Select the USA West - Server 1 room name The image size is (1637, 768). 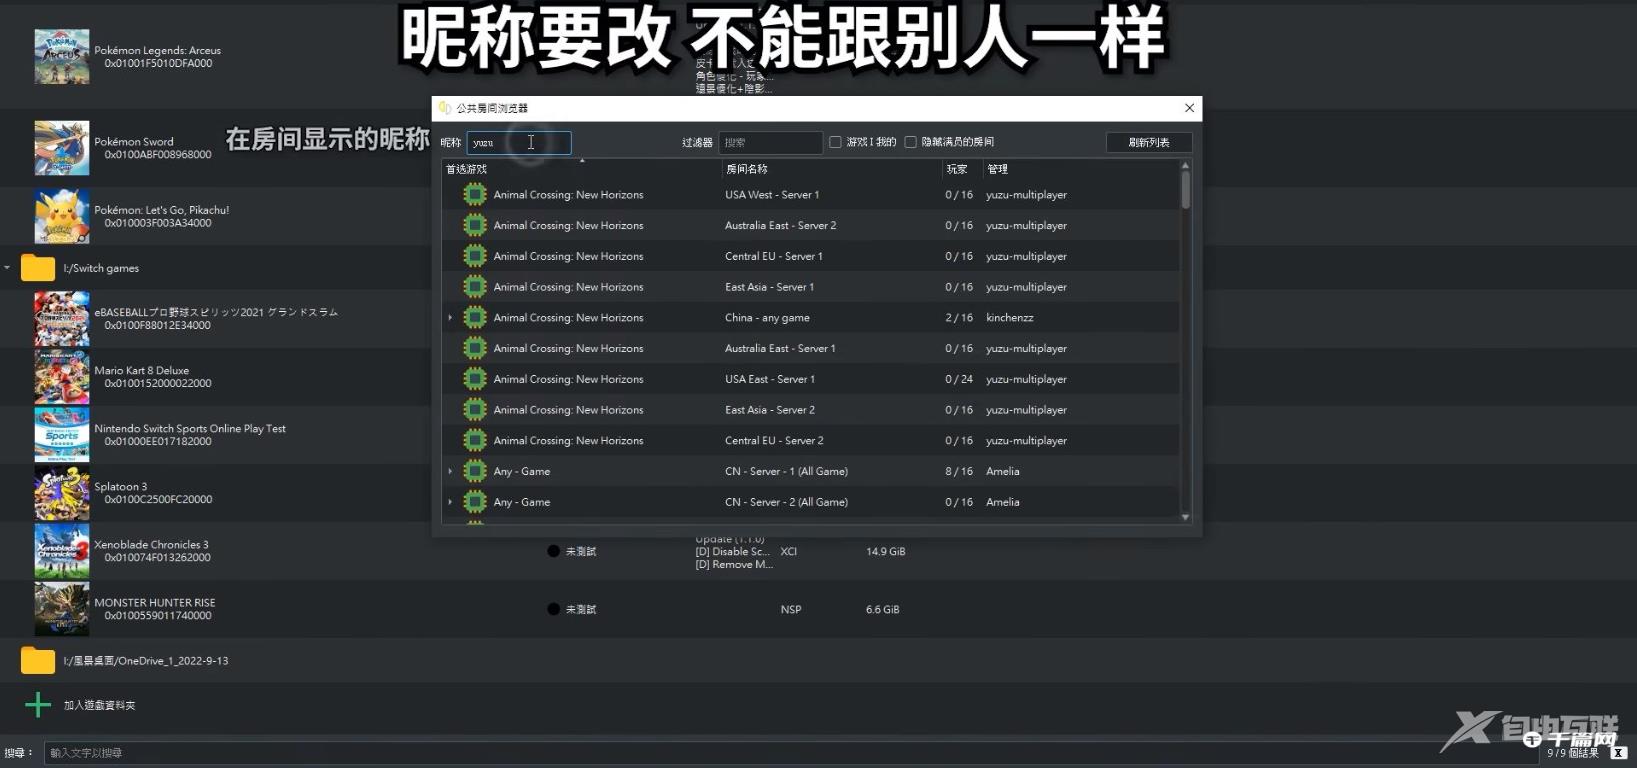tap(772, 195)
